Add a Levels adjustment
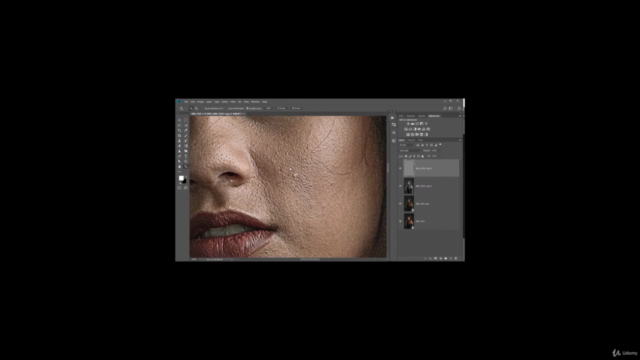This screenshot has width=640, height=360. pyautogui.click(x=413, y=124)
